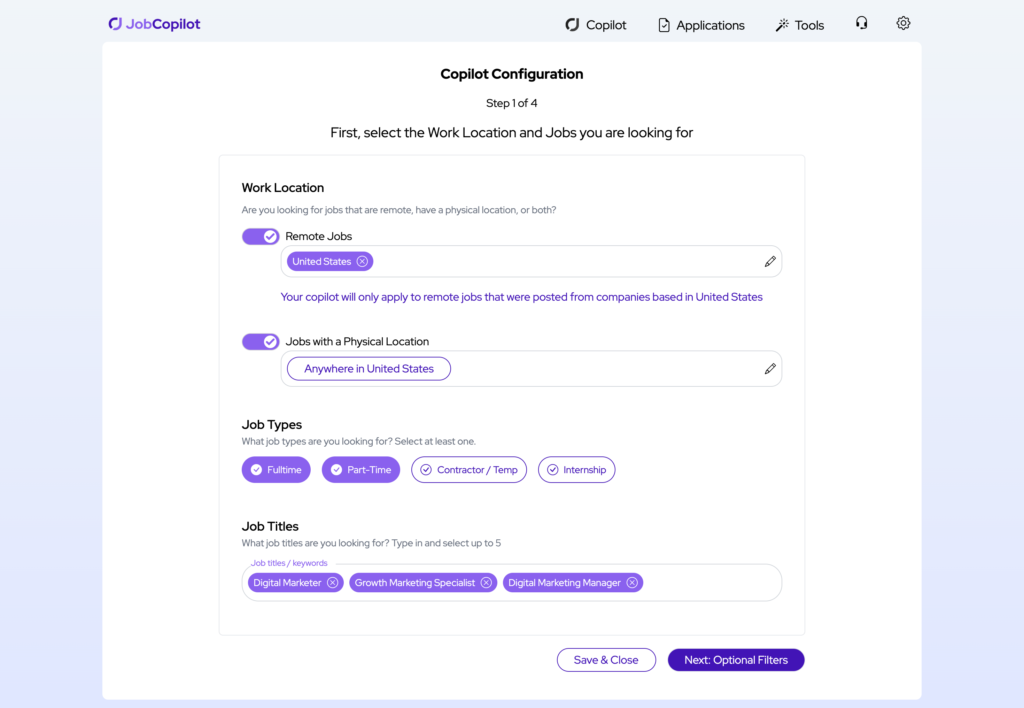The image size is (1024, 708).
Task: Remove Growth Marketing Specialist tag
Action: point(486,582)
